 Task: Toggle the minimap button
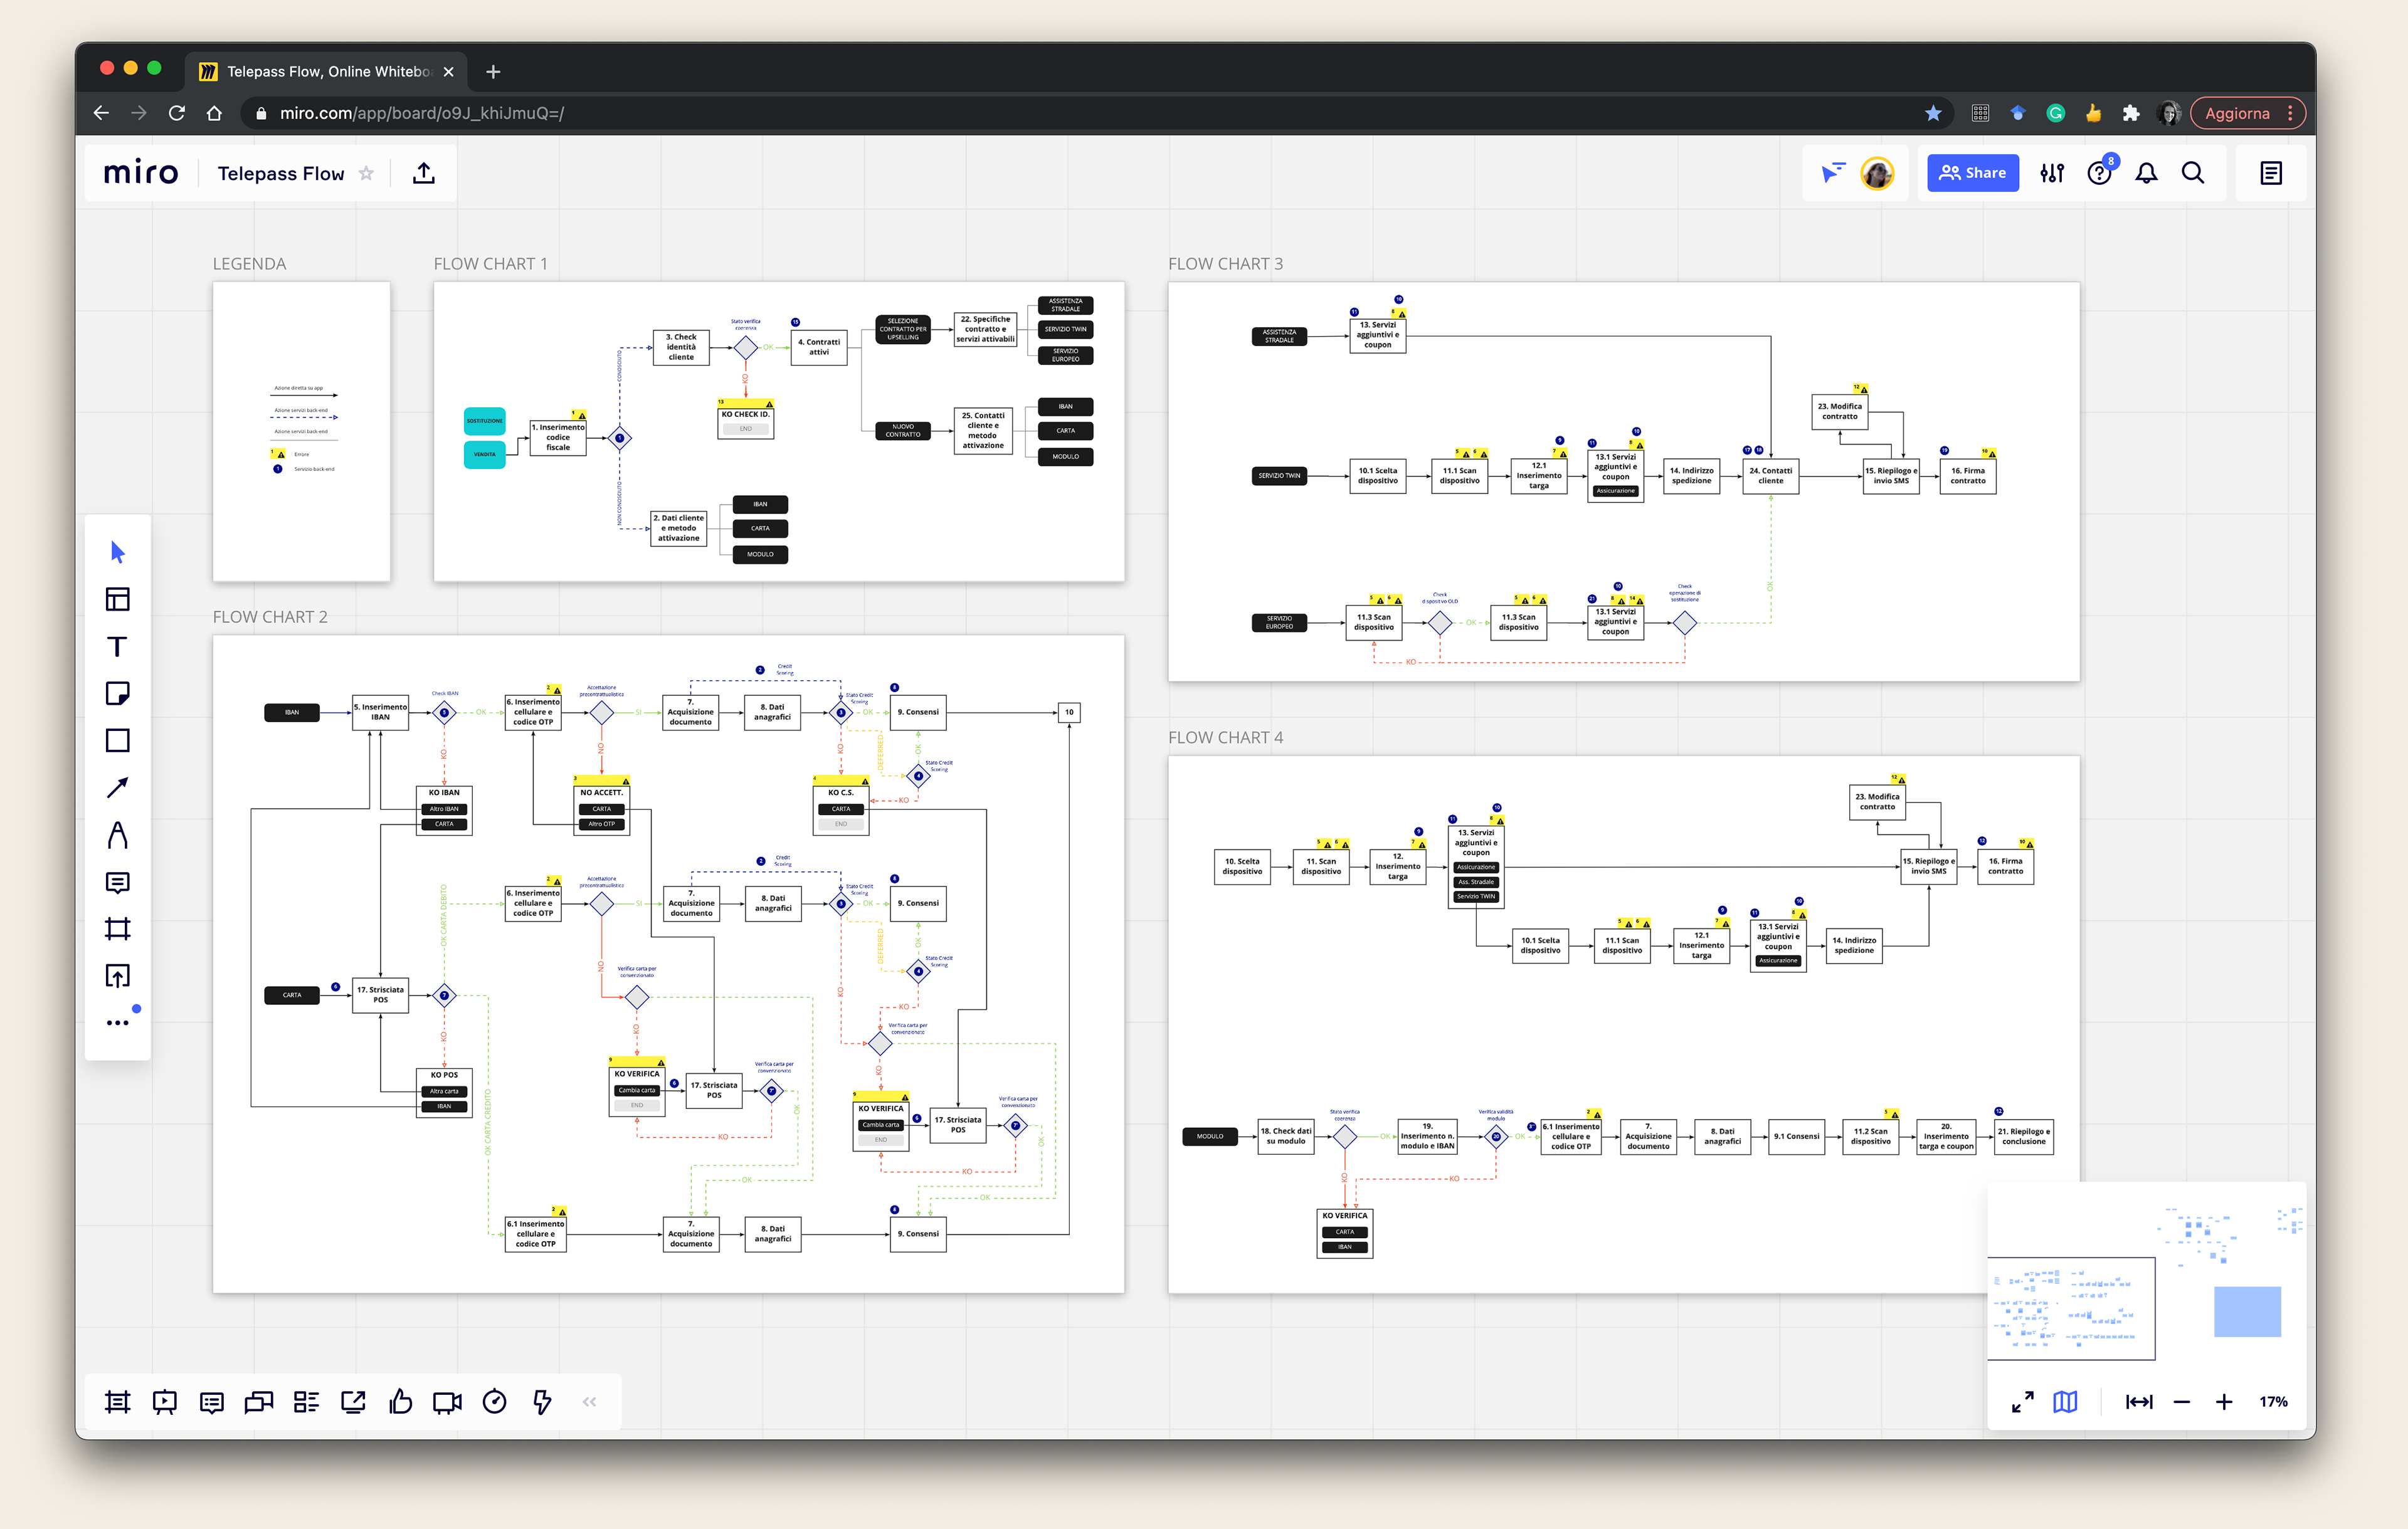[x=2065, y=1402]
